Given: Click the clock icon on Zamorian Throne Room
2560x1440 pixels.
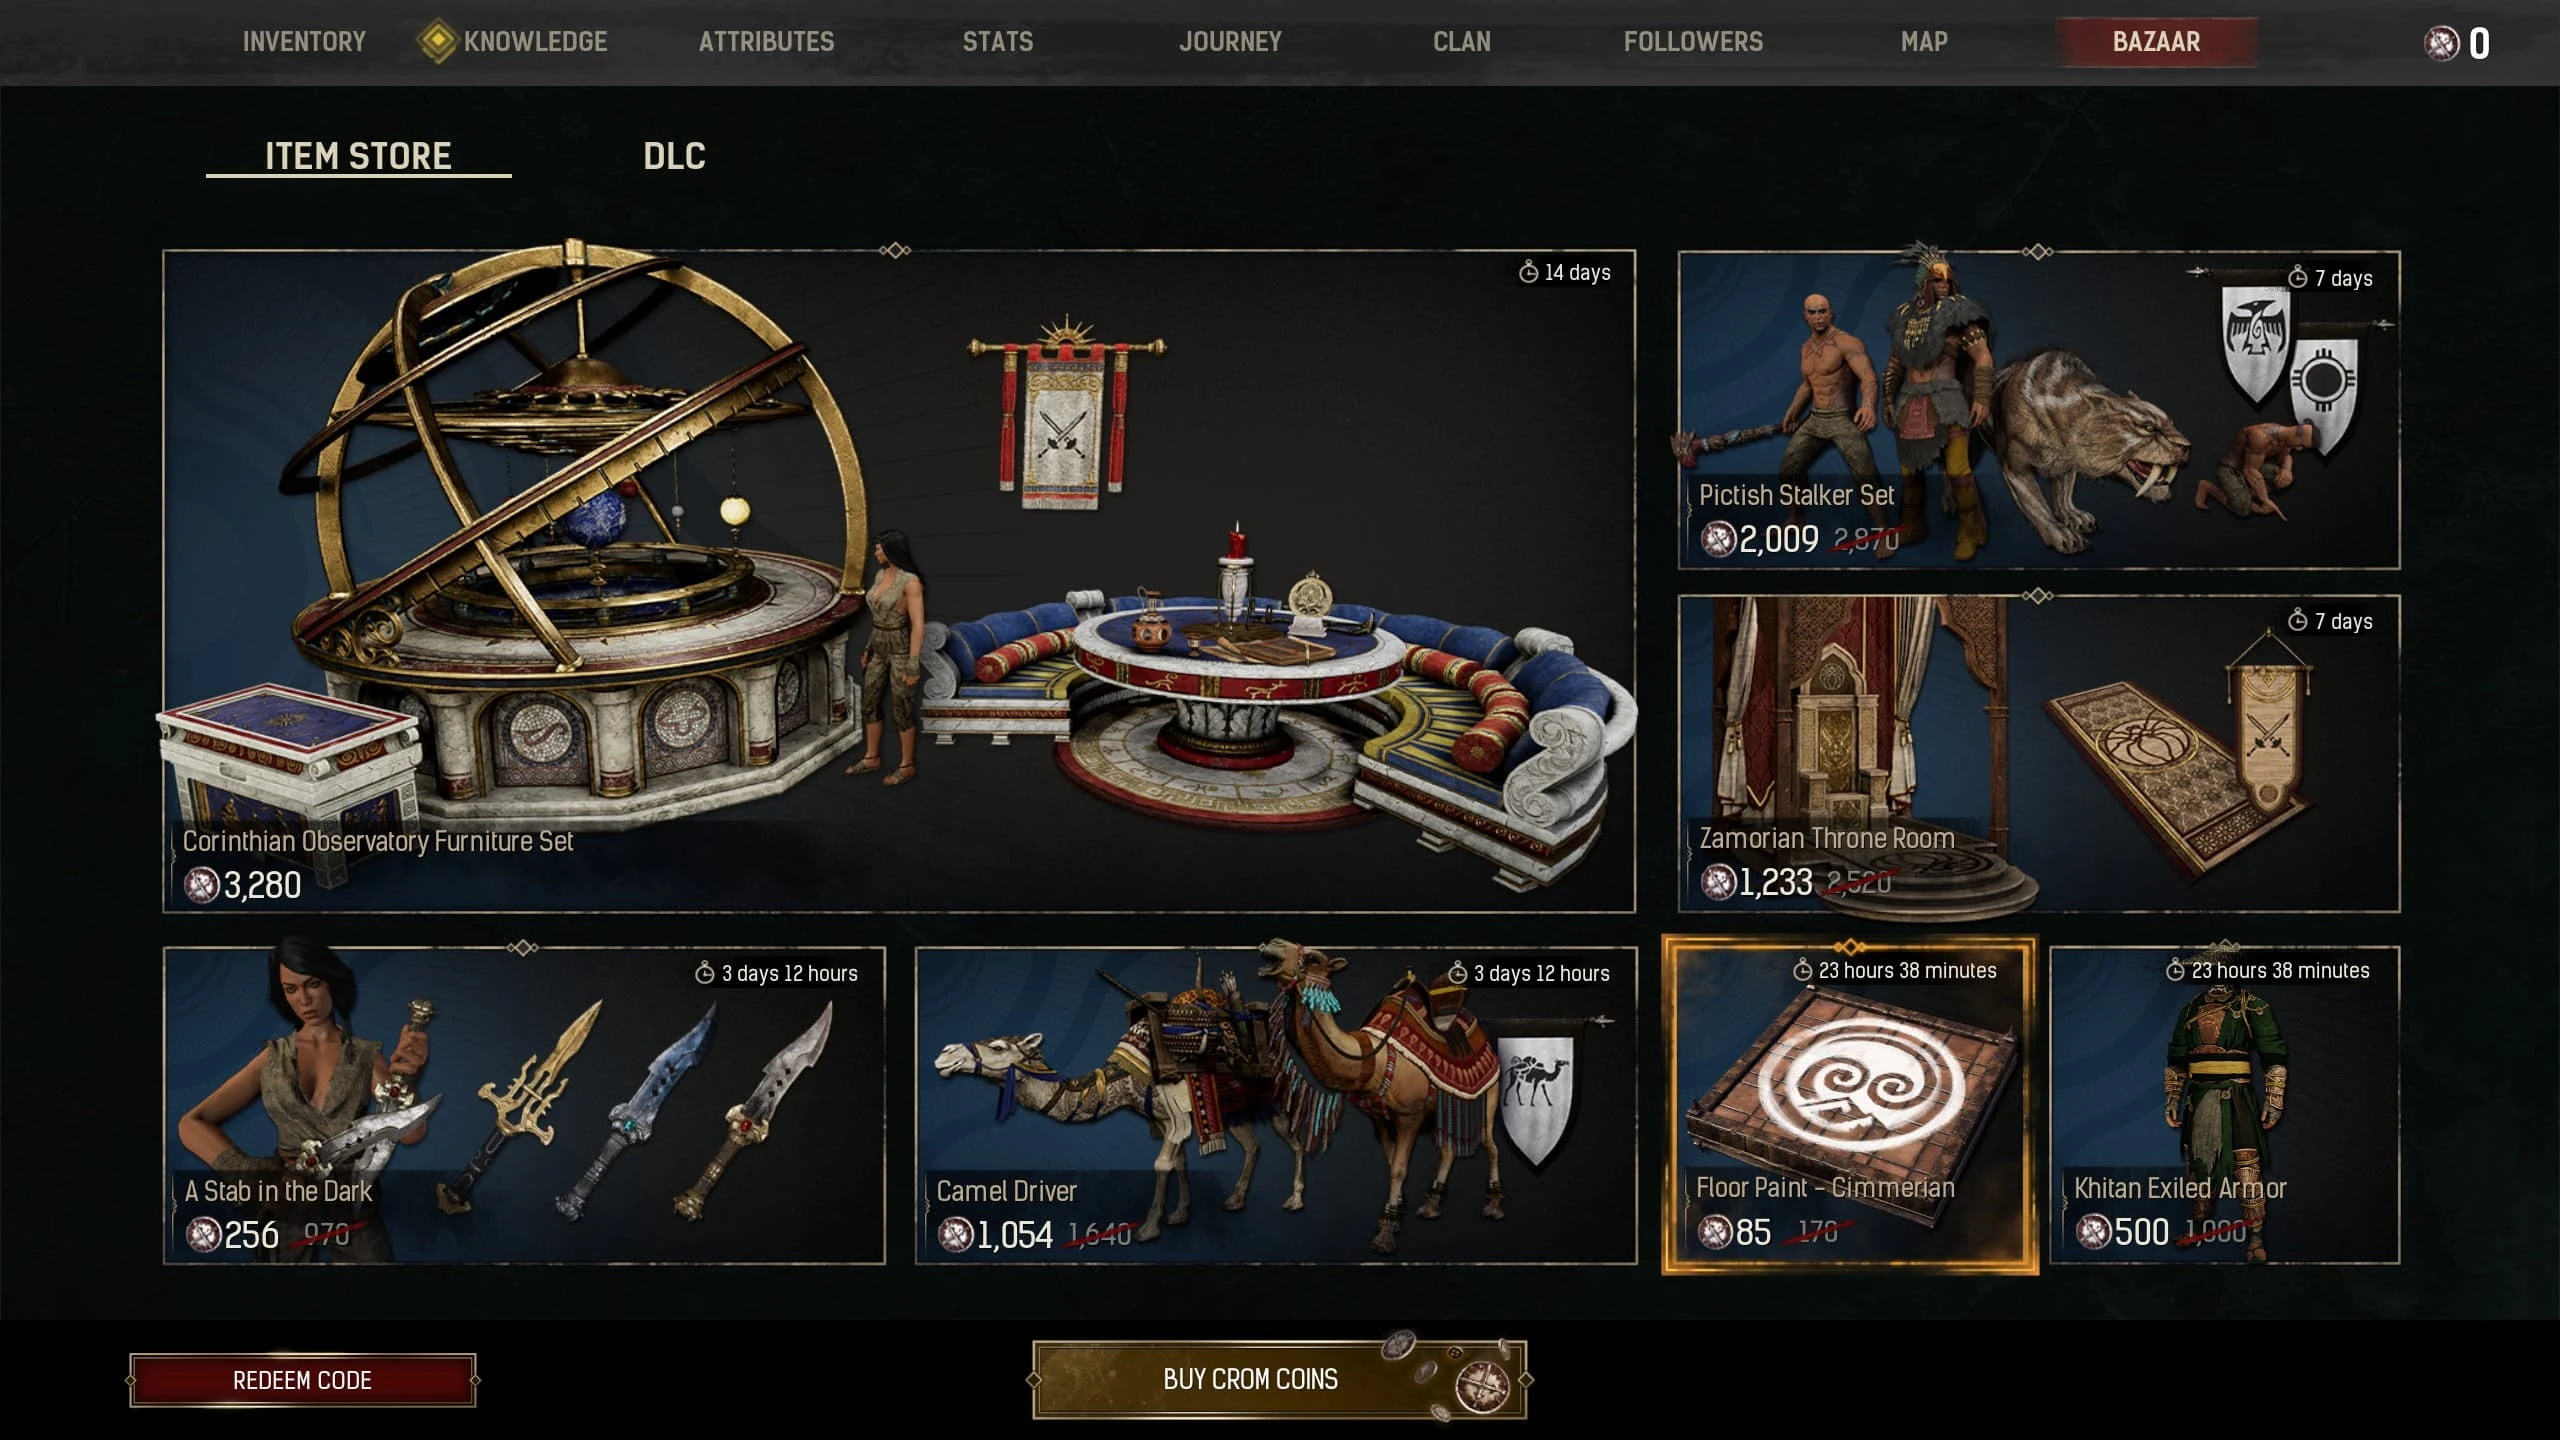Looking at the screenshot, I should [x=2298, y=621].
